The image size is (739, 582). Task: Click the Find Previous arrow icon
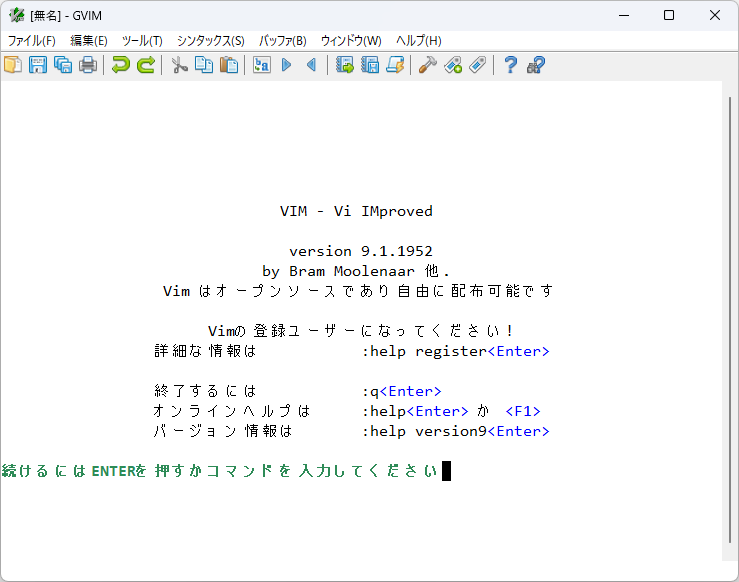click(312, 65)
